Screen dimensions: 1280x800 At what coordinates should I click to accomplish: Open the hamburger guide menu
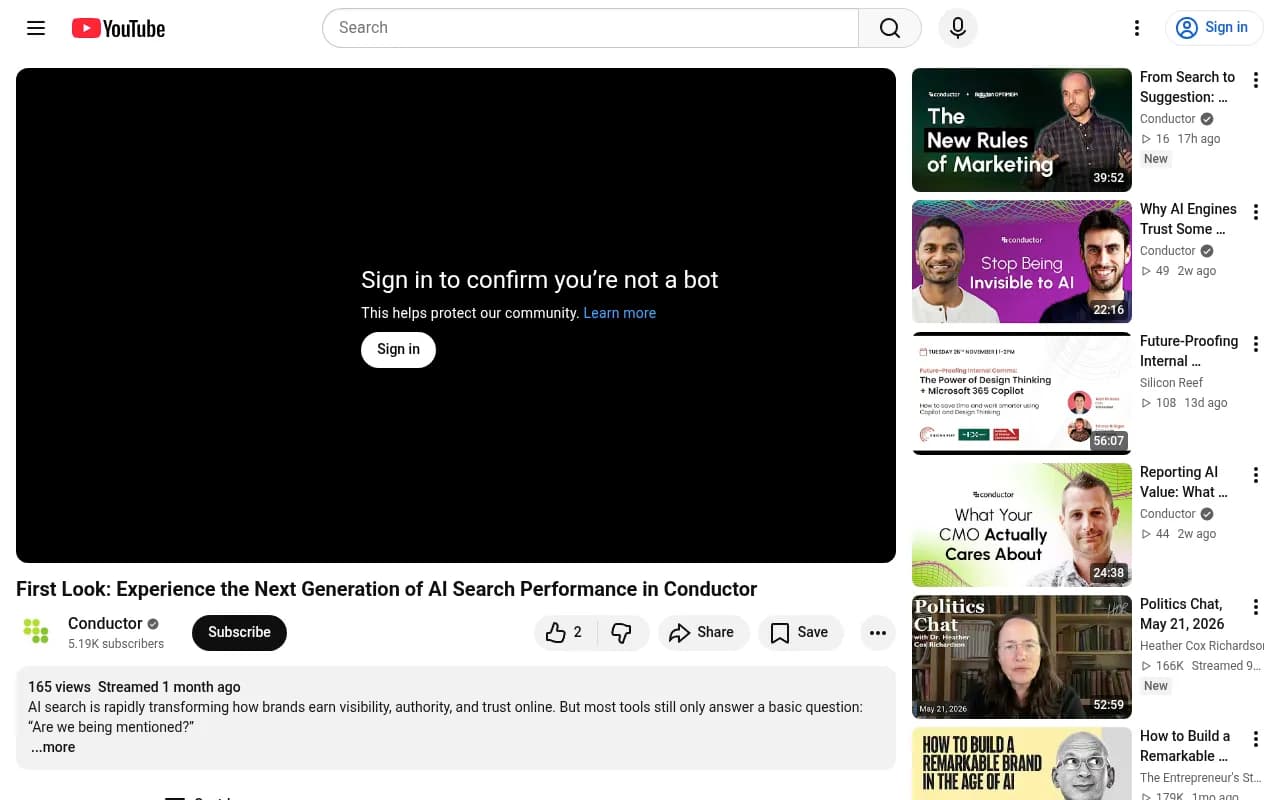(36, 28)
